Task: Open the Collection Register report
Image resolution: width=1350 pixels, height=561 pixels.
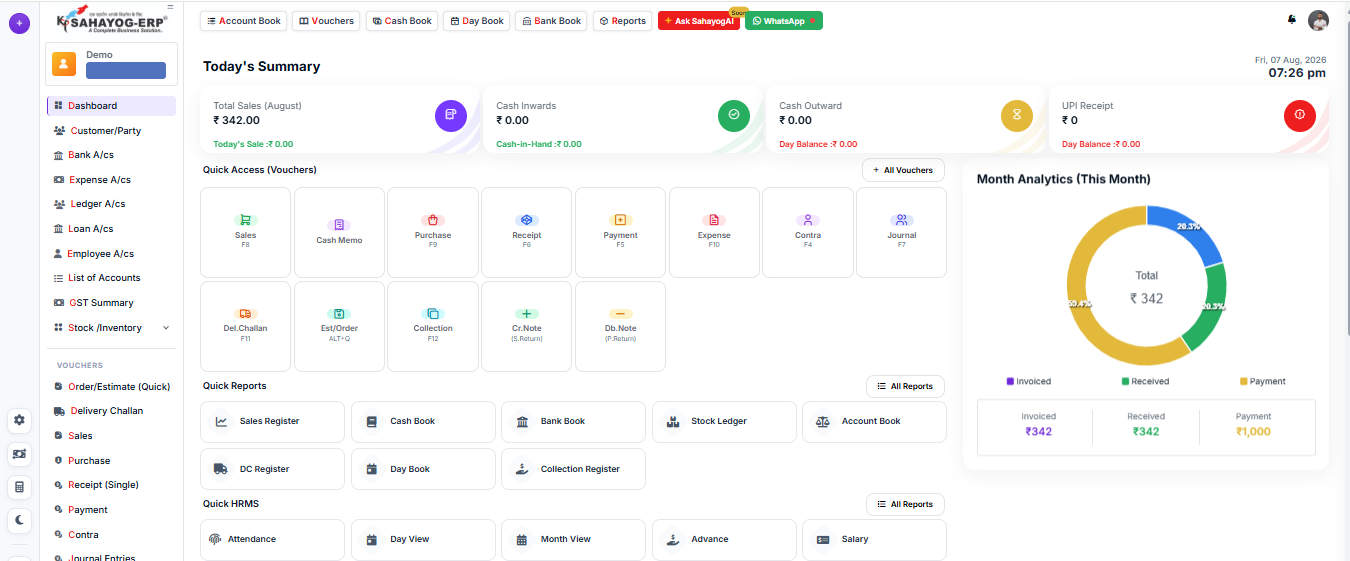Action: [573, 469]
